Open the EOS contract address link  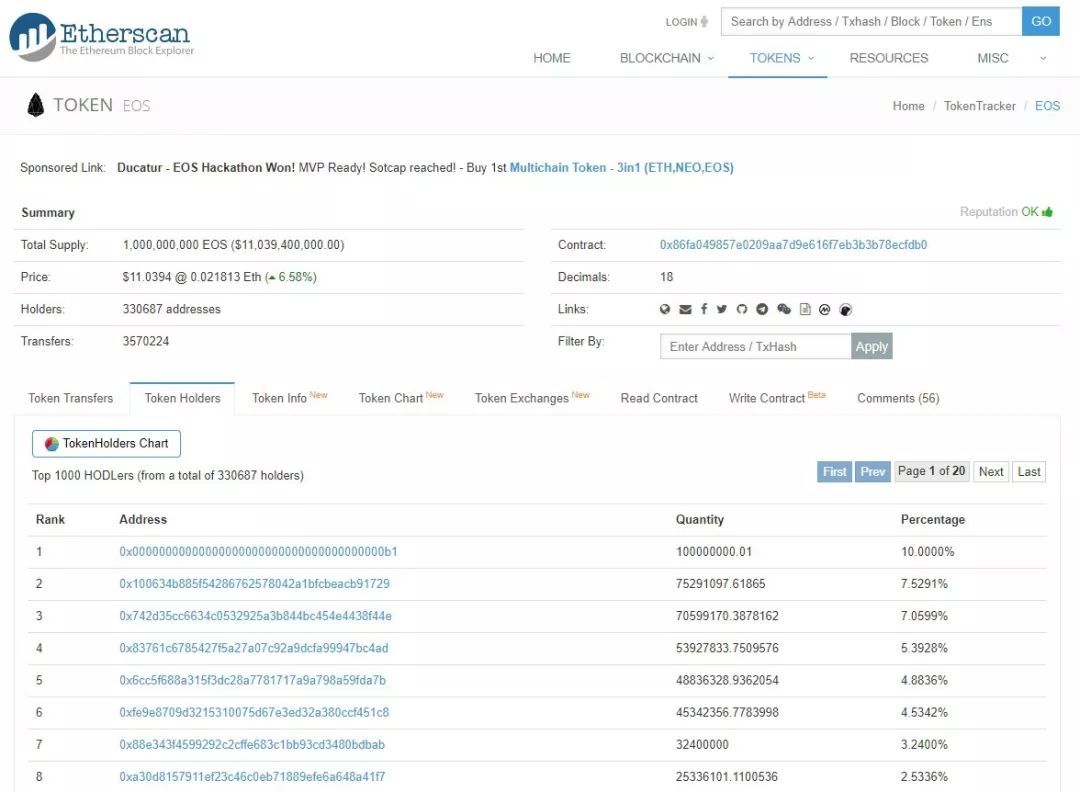click(x=793, y=245)
